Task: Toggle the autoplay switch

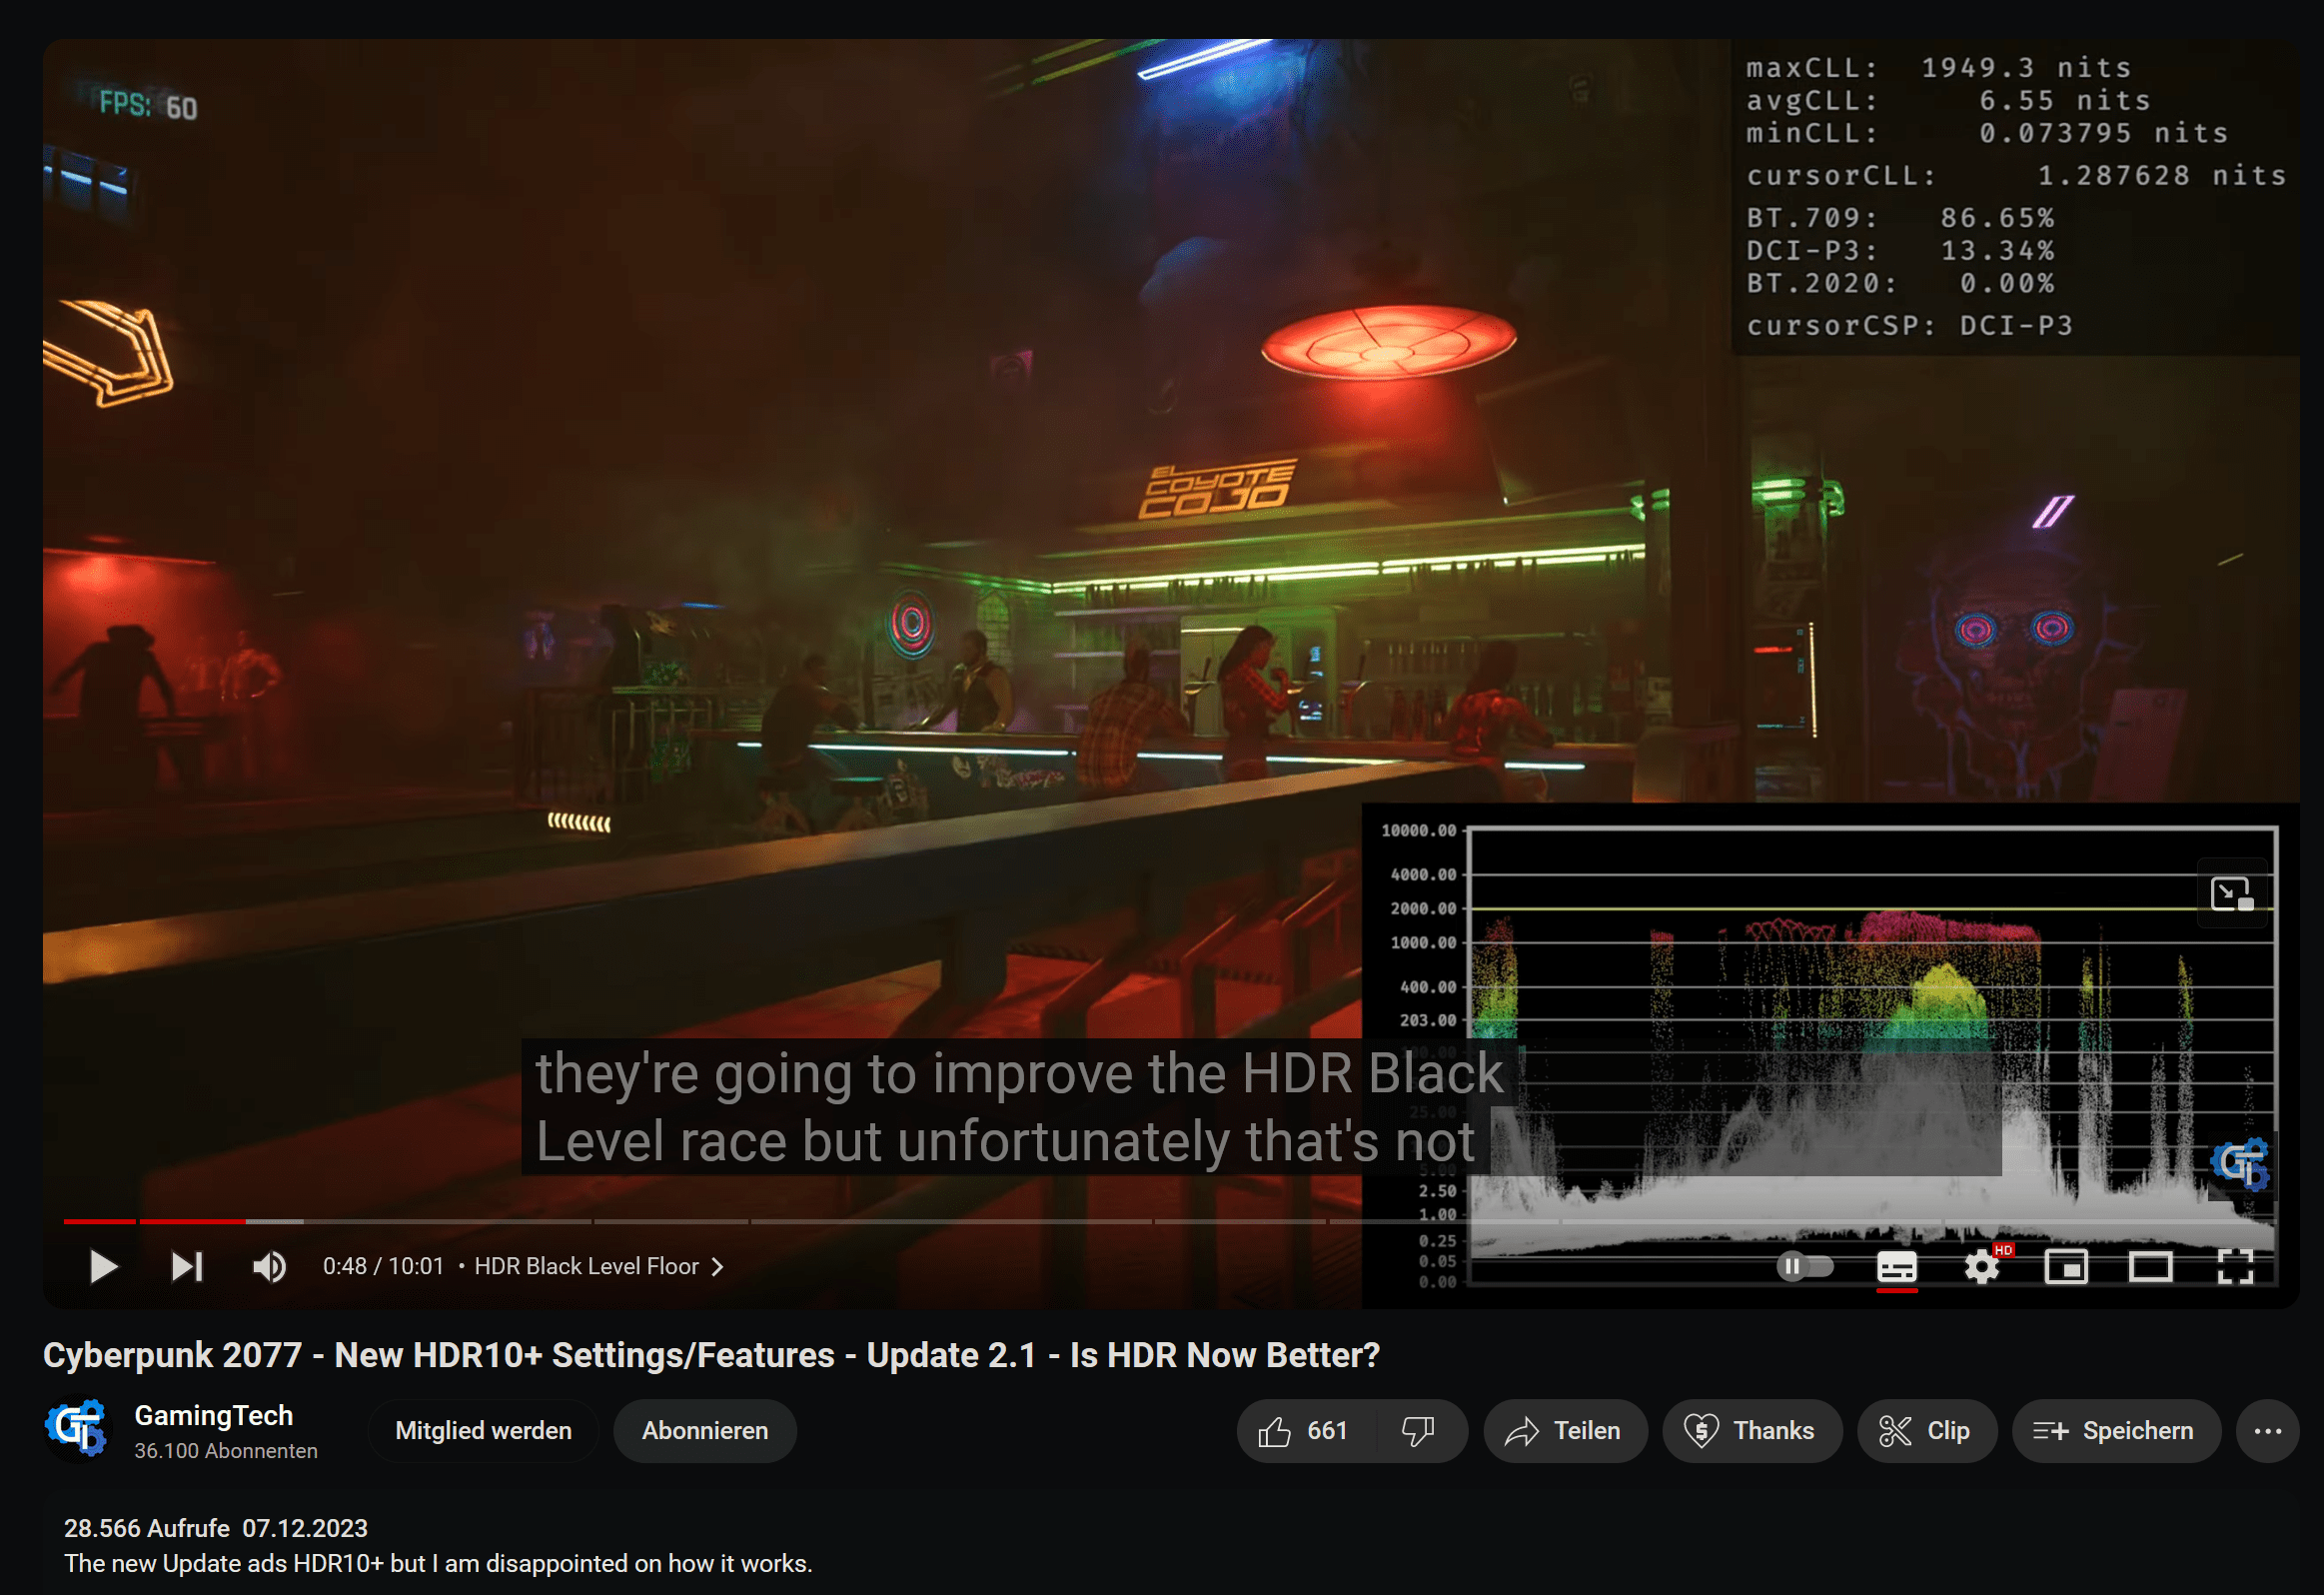Action: [1805, 1266]
